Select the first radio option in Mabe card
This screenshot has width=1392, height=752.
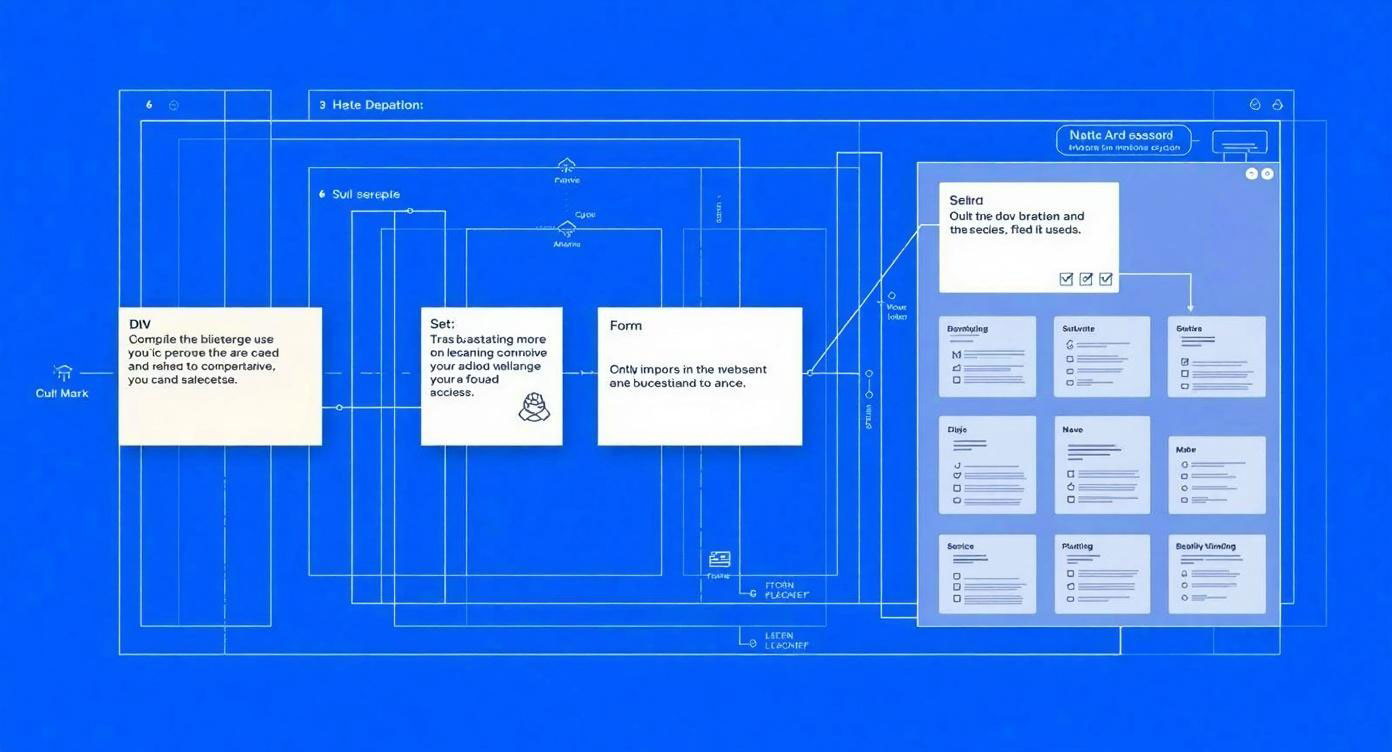coord(1185,465)
